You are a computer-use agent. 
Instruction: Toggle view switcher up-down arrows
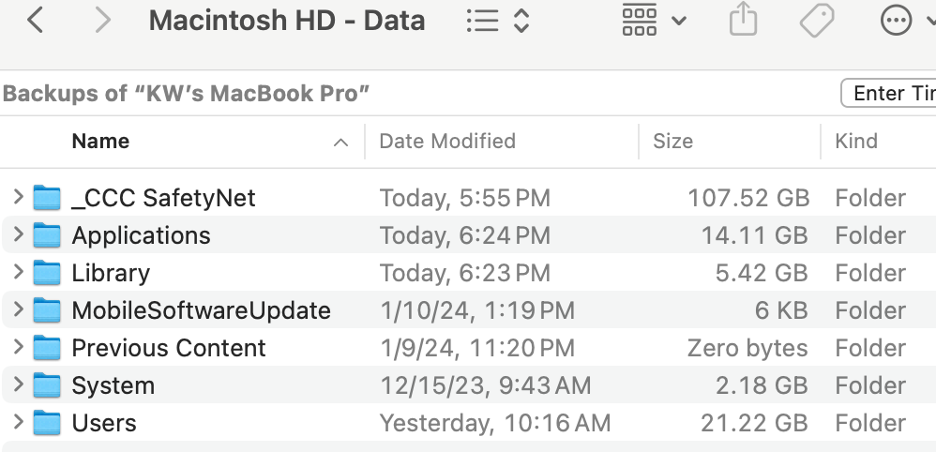[x=521, y=21]
